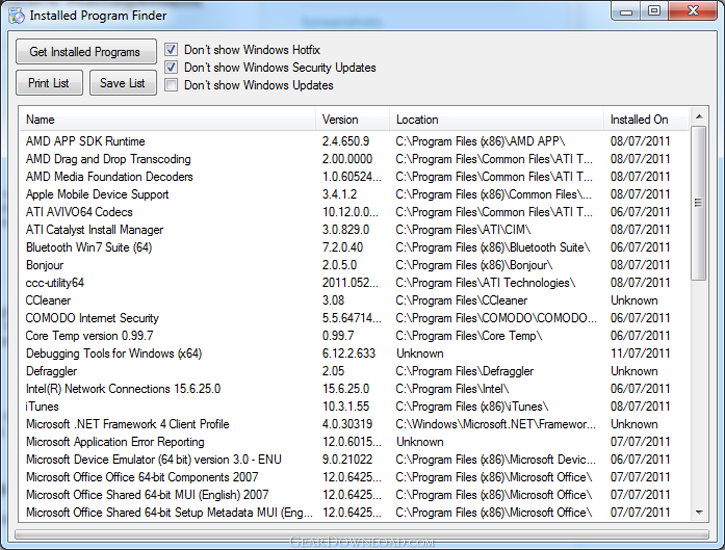
Task: Click the 11/07/2011 install date
Action: [x=640, y=354]
